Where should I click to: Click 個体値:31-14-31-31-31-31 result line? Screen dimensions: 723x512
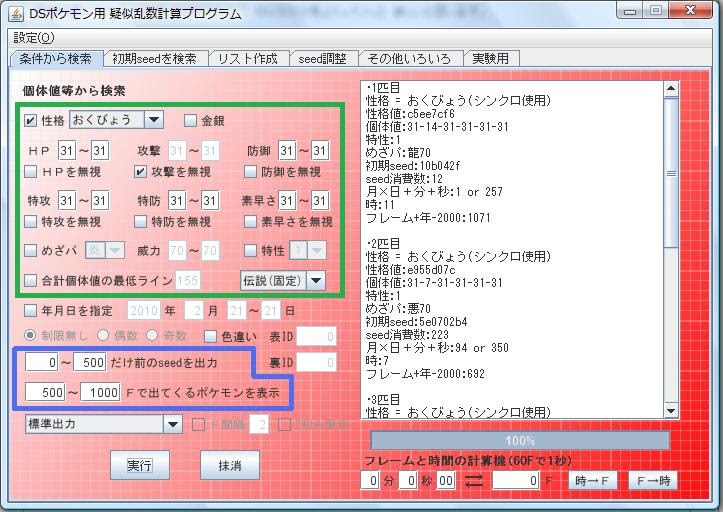(x=437, y=126)
